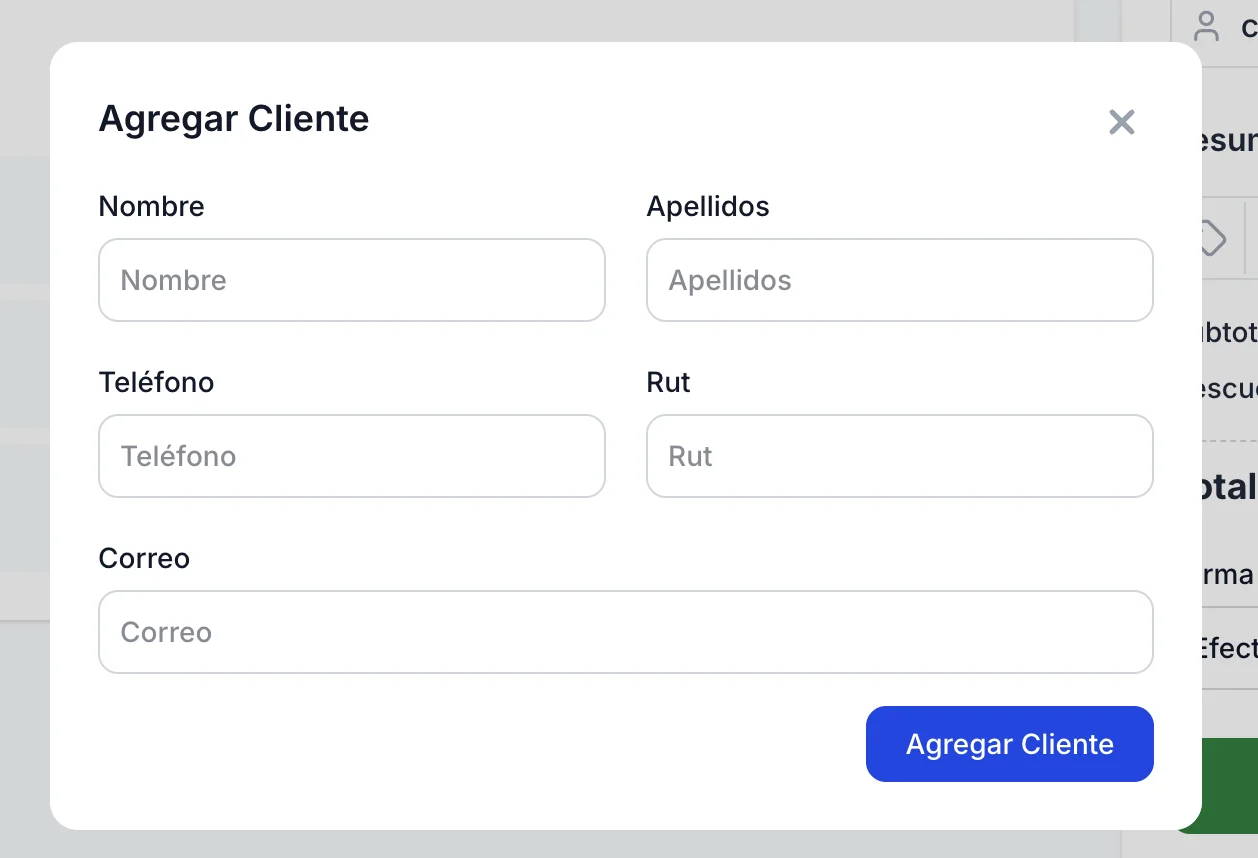The image size is (1258, 858).
Task: Click the Subtotal line in the summary
Action: click(1230, 332)
